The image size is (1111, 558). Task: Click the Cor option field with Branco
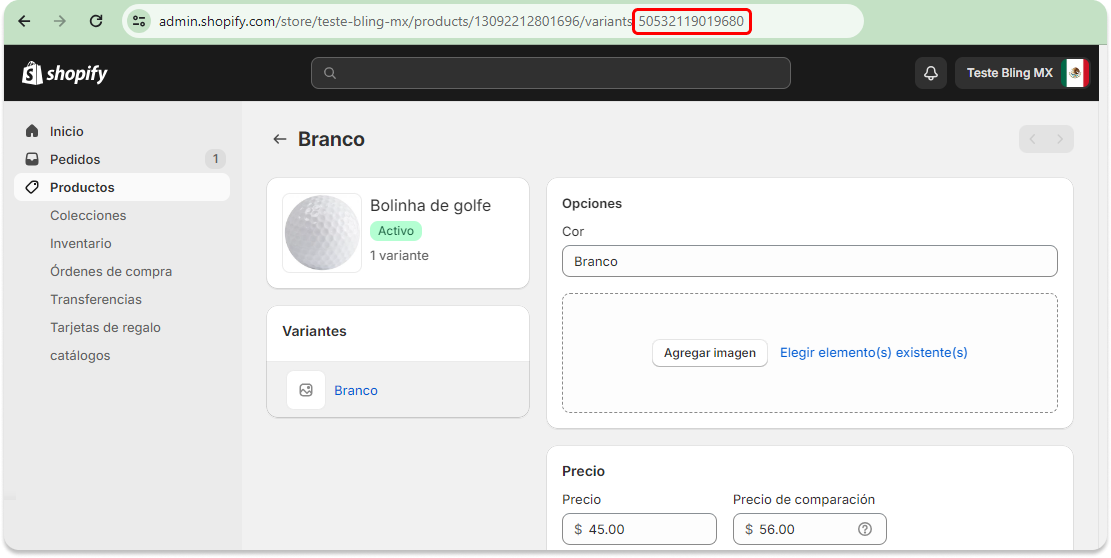[810, 261]
